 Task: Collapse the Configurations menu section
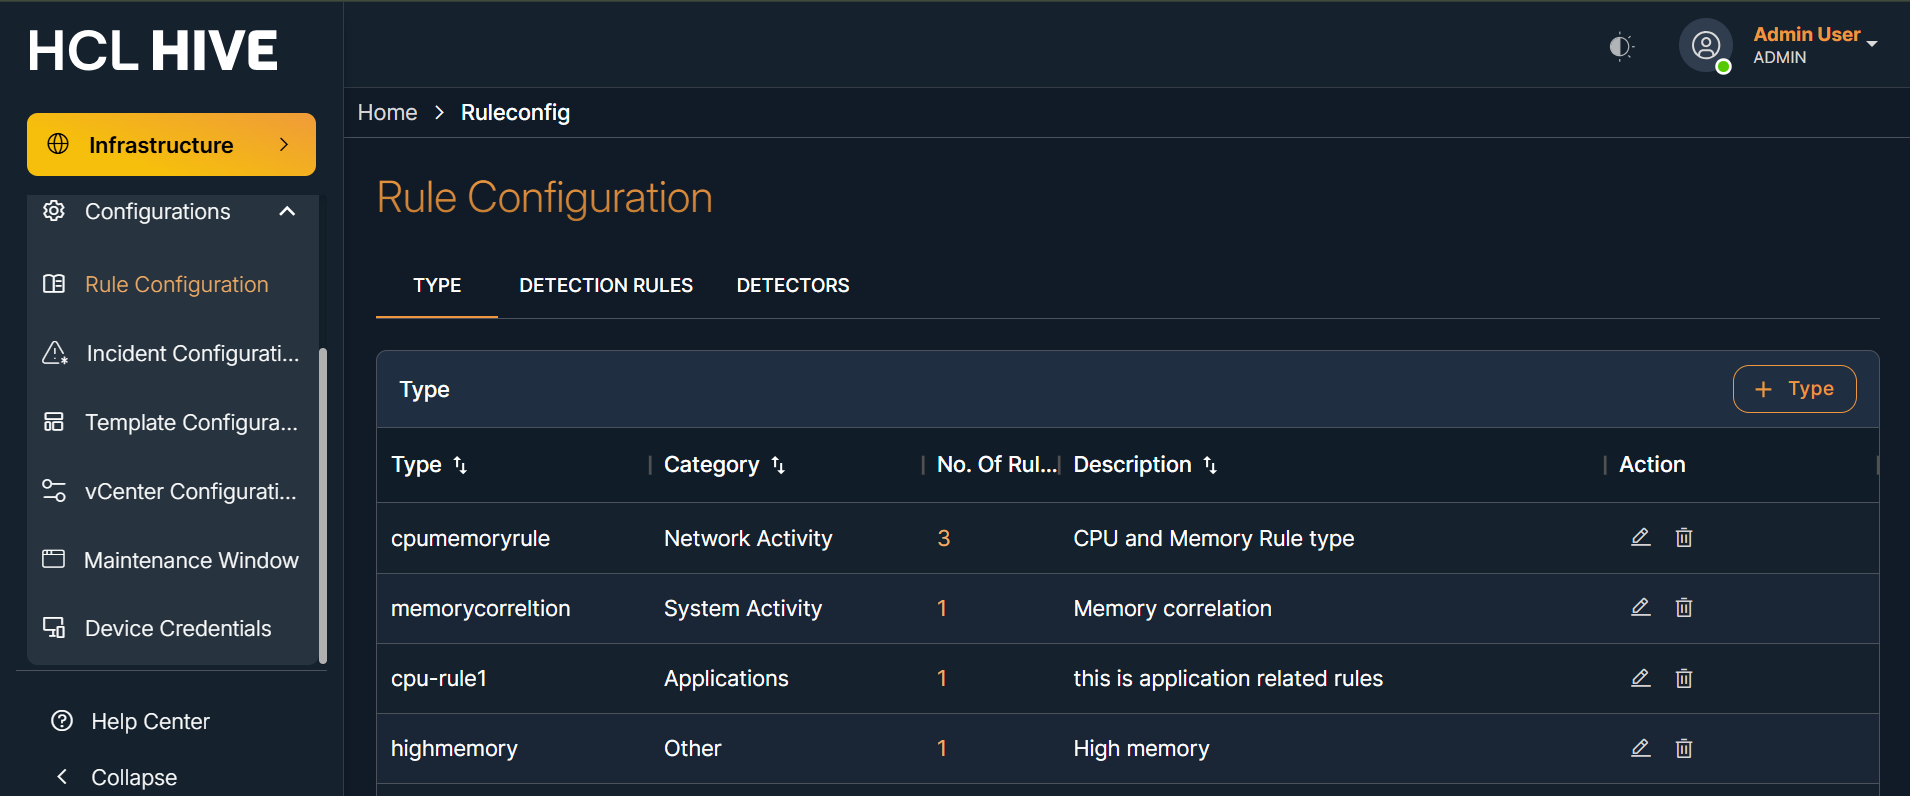287,211
